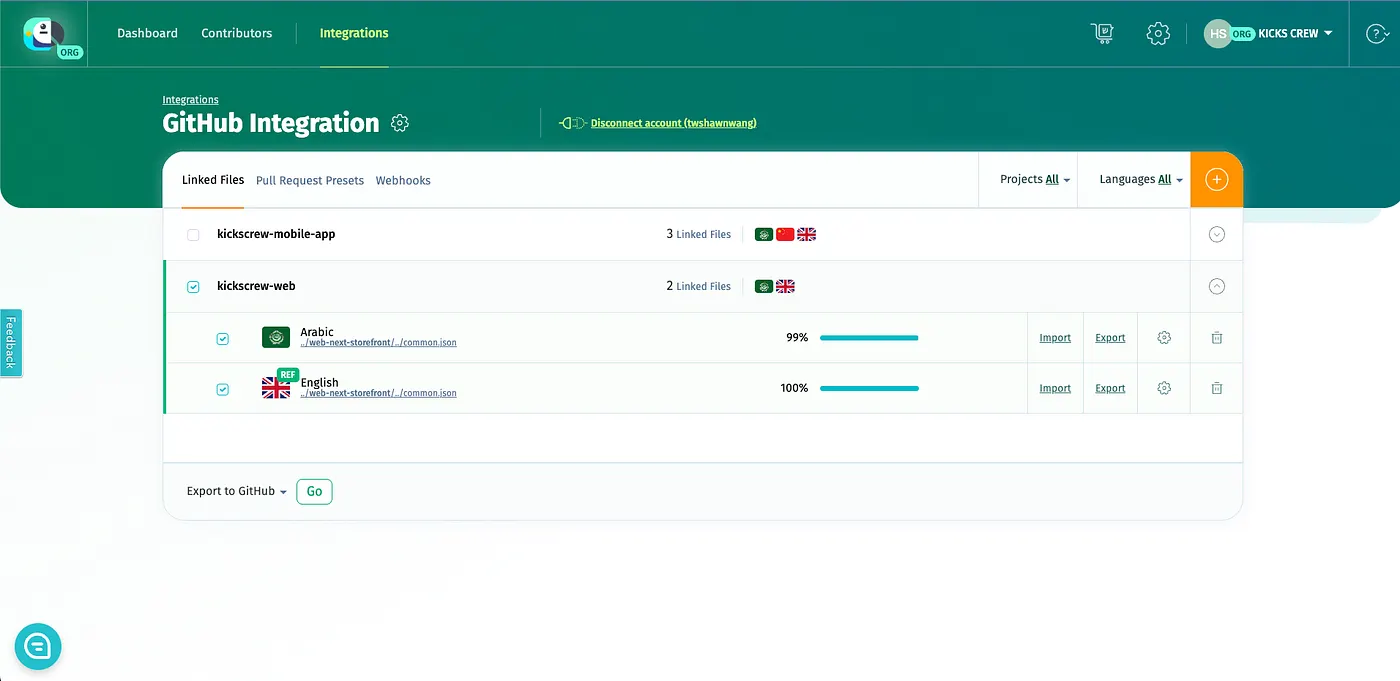The image size is (1400, 681).
Task: Click Import for English file
Action: coord(1055,388)
